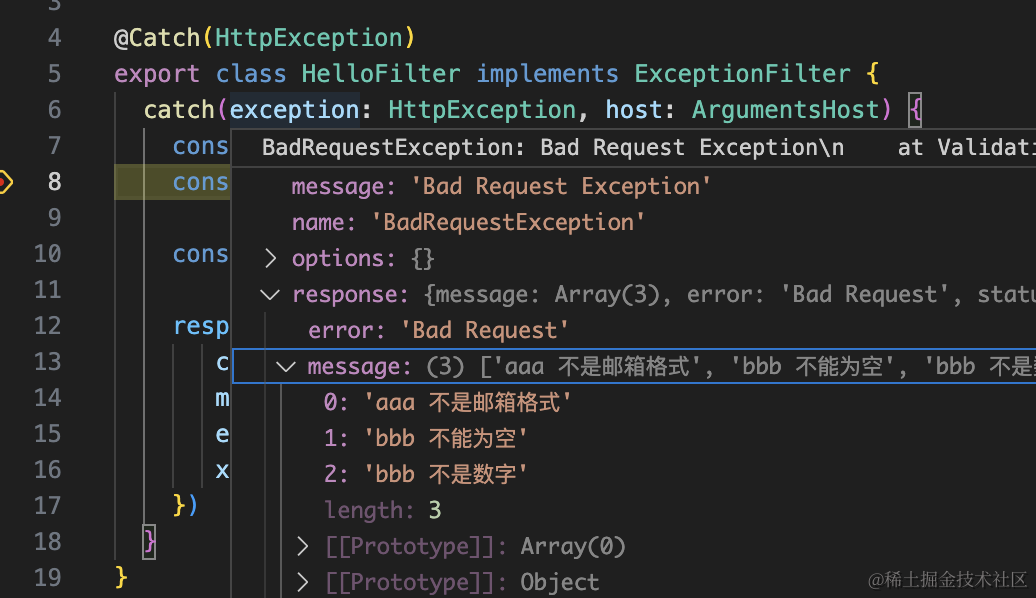
Task: Click the export keyword on line 5
Action: point(157,73)
